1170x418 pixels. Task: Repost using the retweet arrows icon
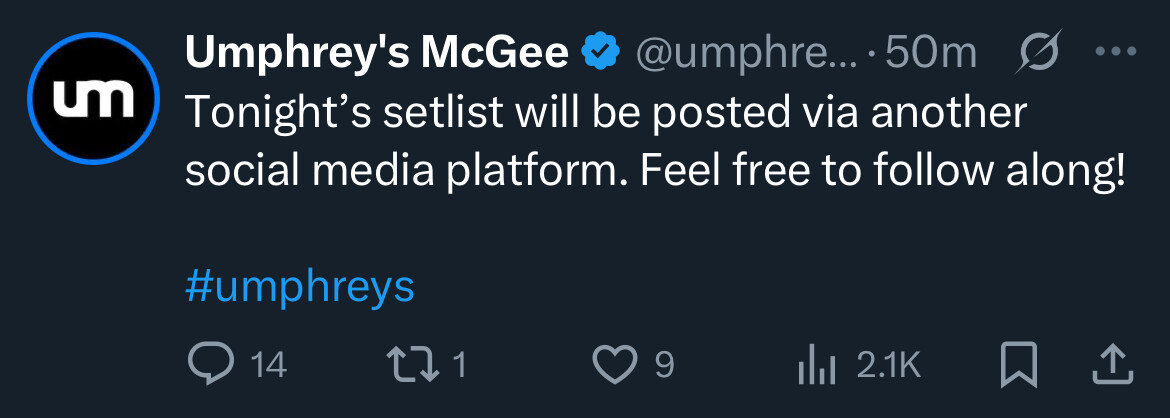(413, 365)
